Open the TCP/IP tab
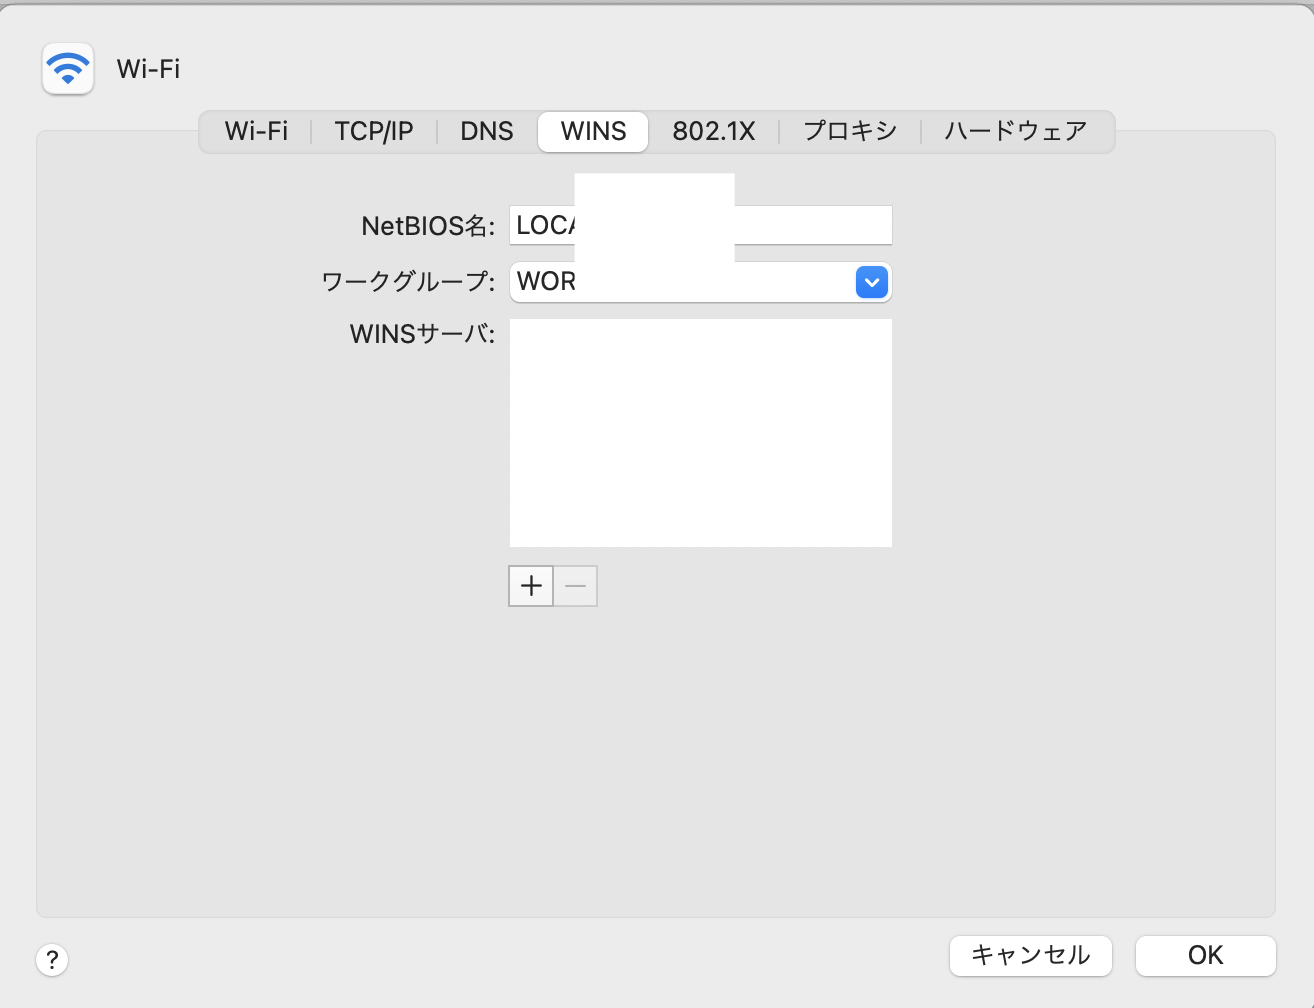1314x1008 pixels. coord(374,131)
